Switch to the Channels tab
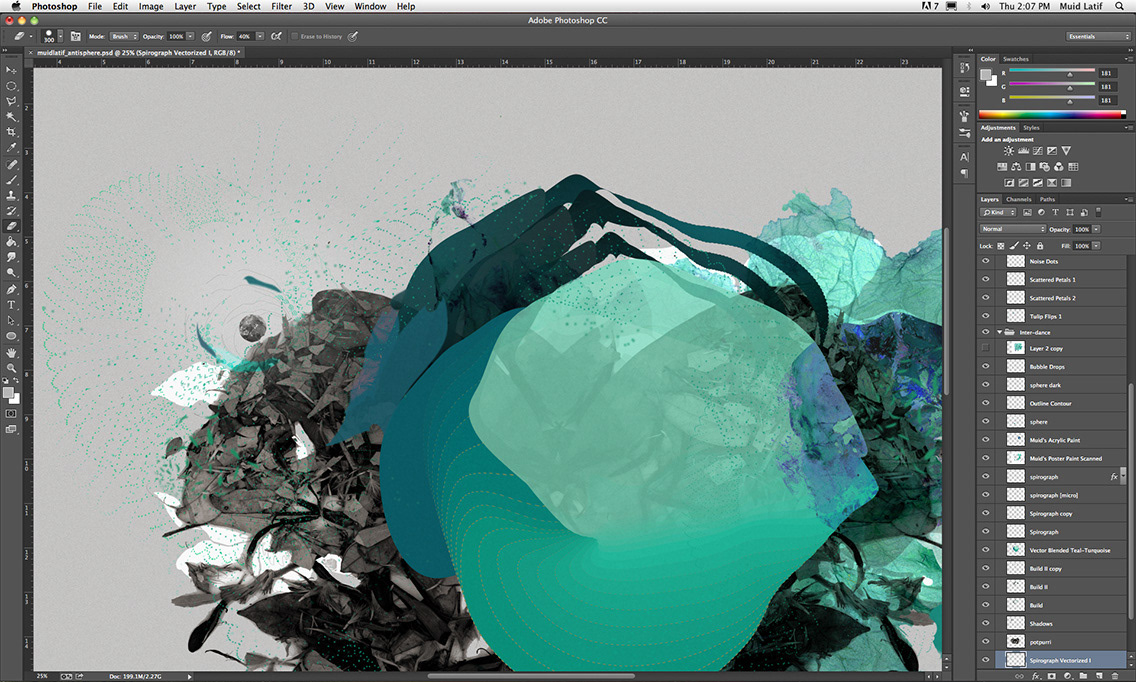Image resolution: width=1136 pixels, height=682 pixels. [x=1019, y=199]
